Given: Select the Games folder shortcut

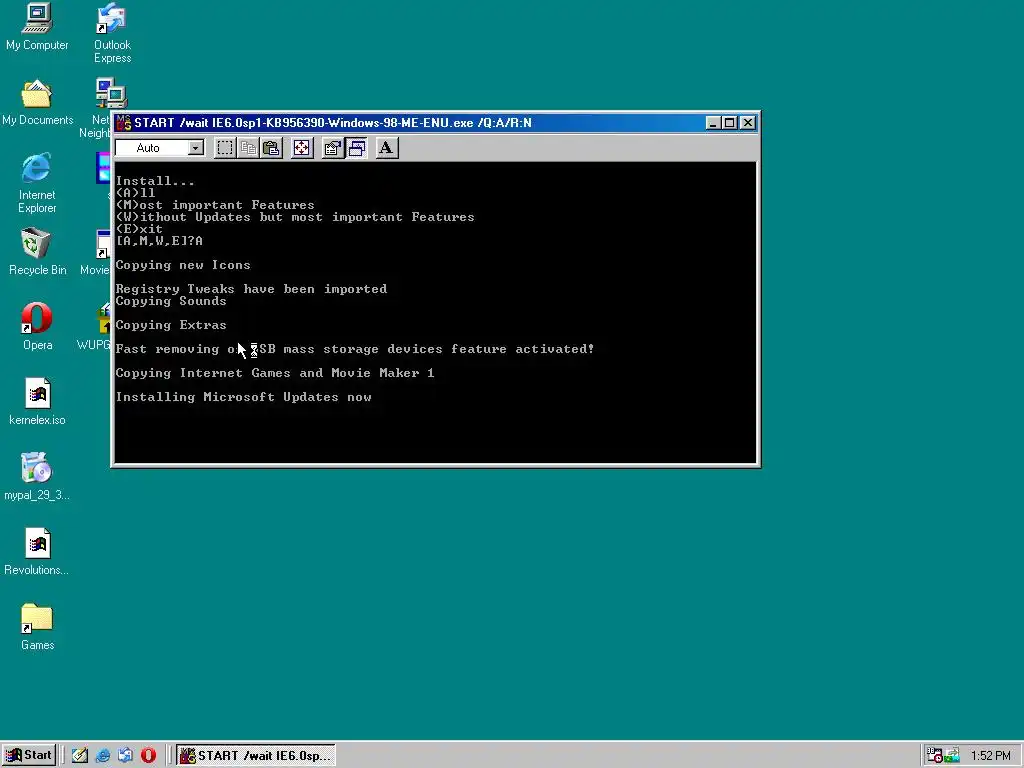Looking at the screenshot, I should click(37, 628).
